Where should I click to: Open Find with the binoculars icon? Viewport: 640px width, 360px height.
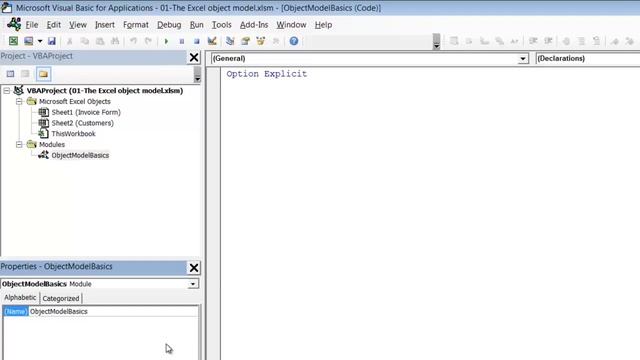[x=115, y=41]
